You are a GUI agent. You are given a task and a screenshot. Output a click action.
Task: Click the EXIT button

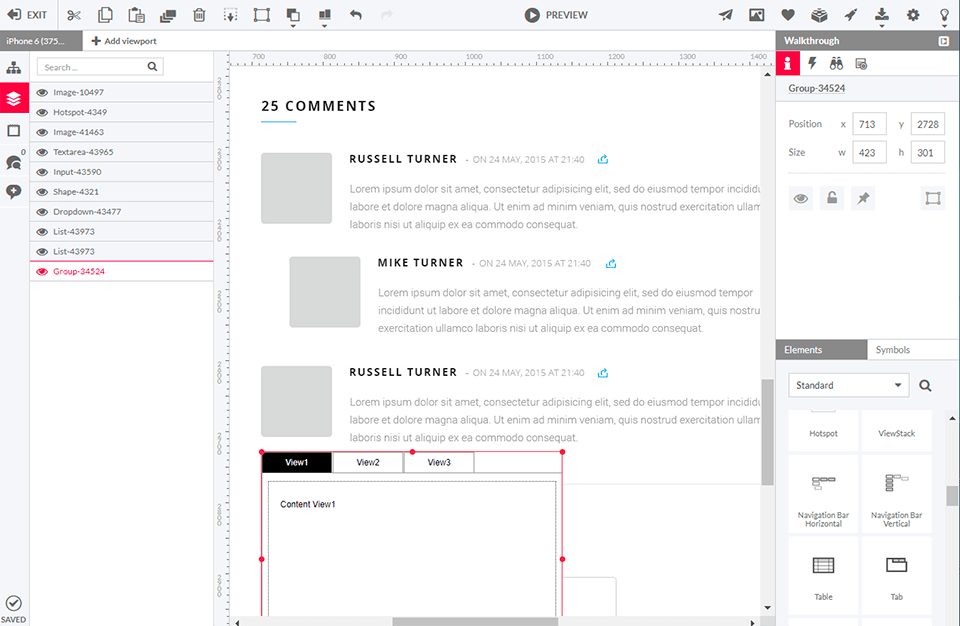pyautogui.click(x=24, y=14)
